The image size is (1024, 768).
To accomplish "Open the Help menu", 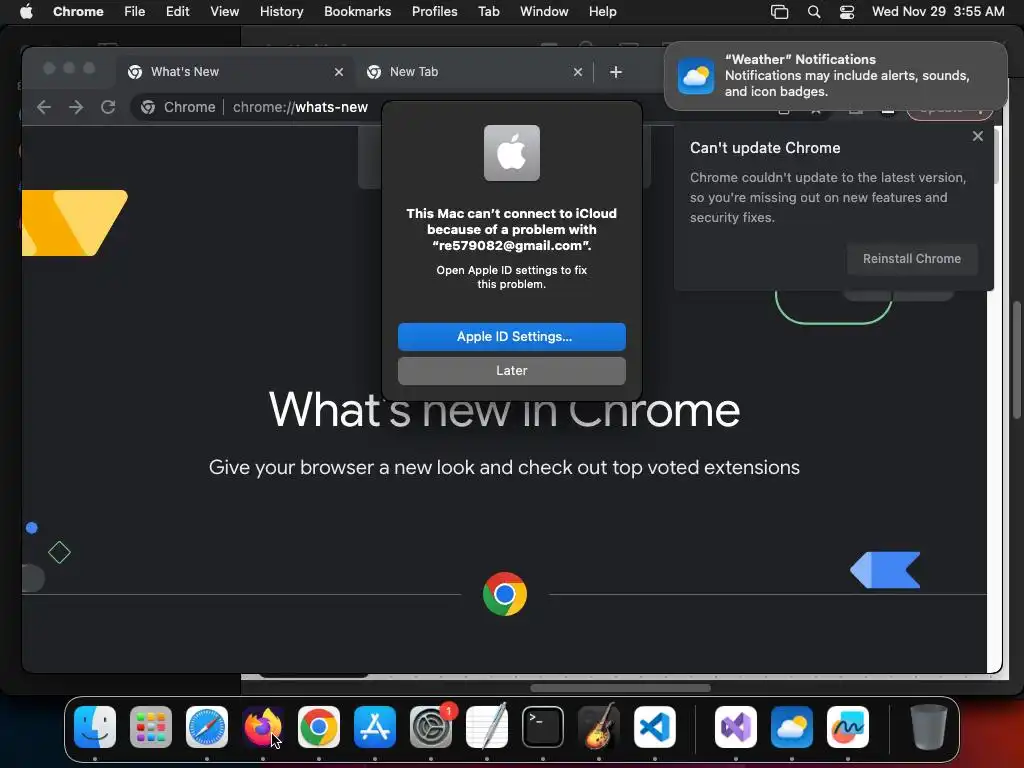I will pyautogui.click(x=602, y=12).
